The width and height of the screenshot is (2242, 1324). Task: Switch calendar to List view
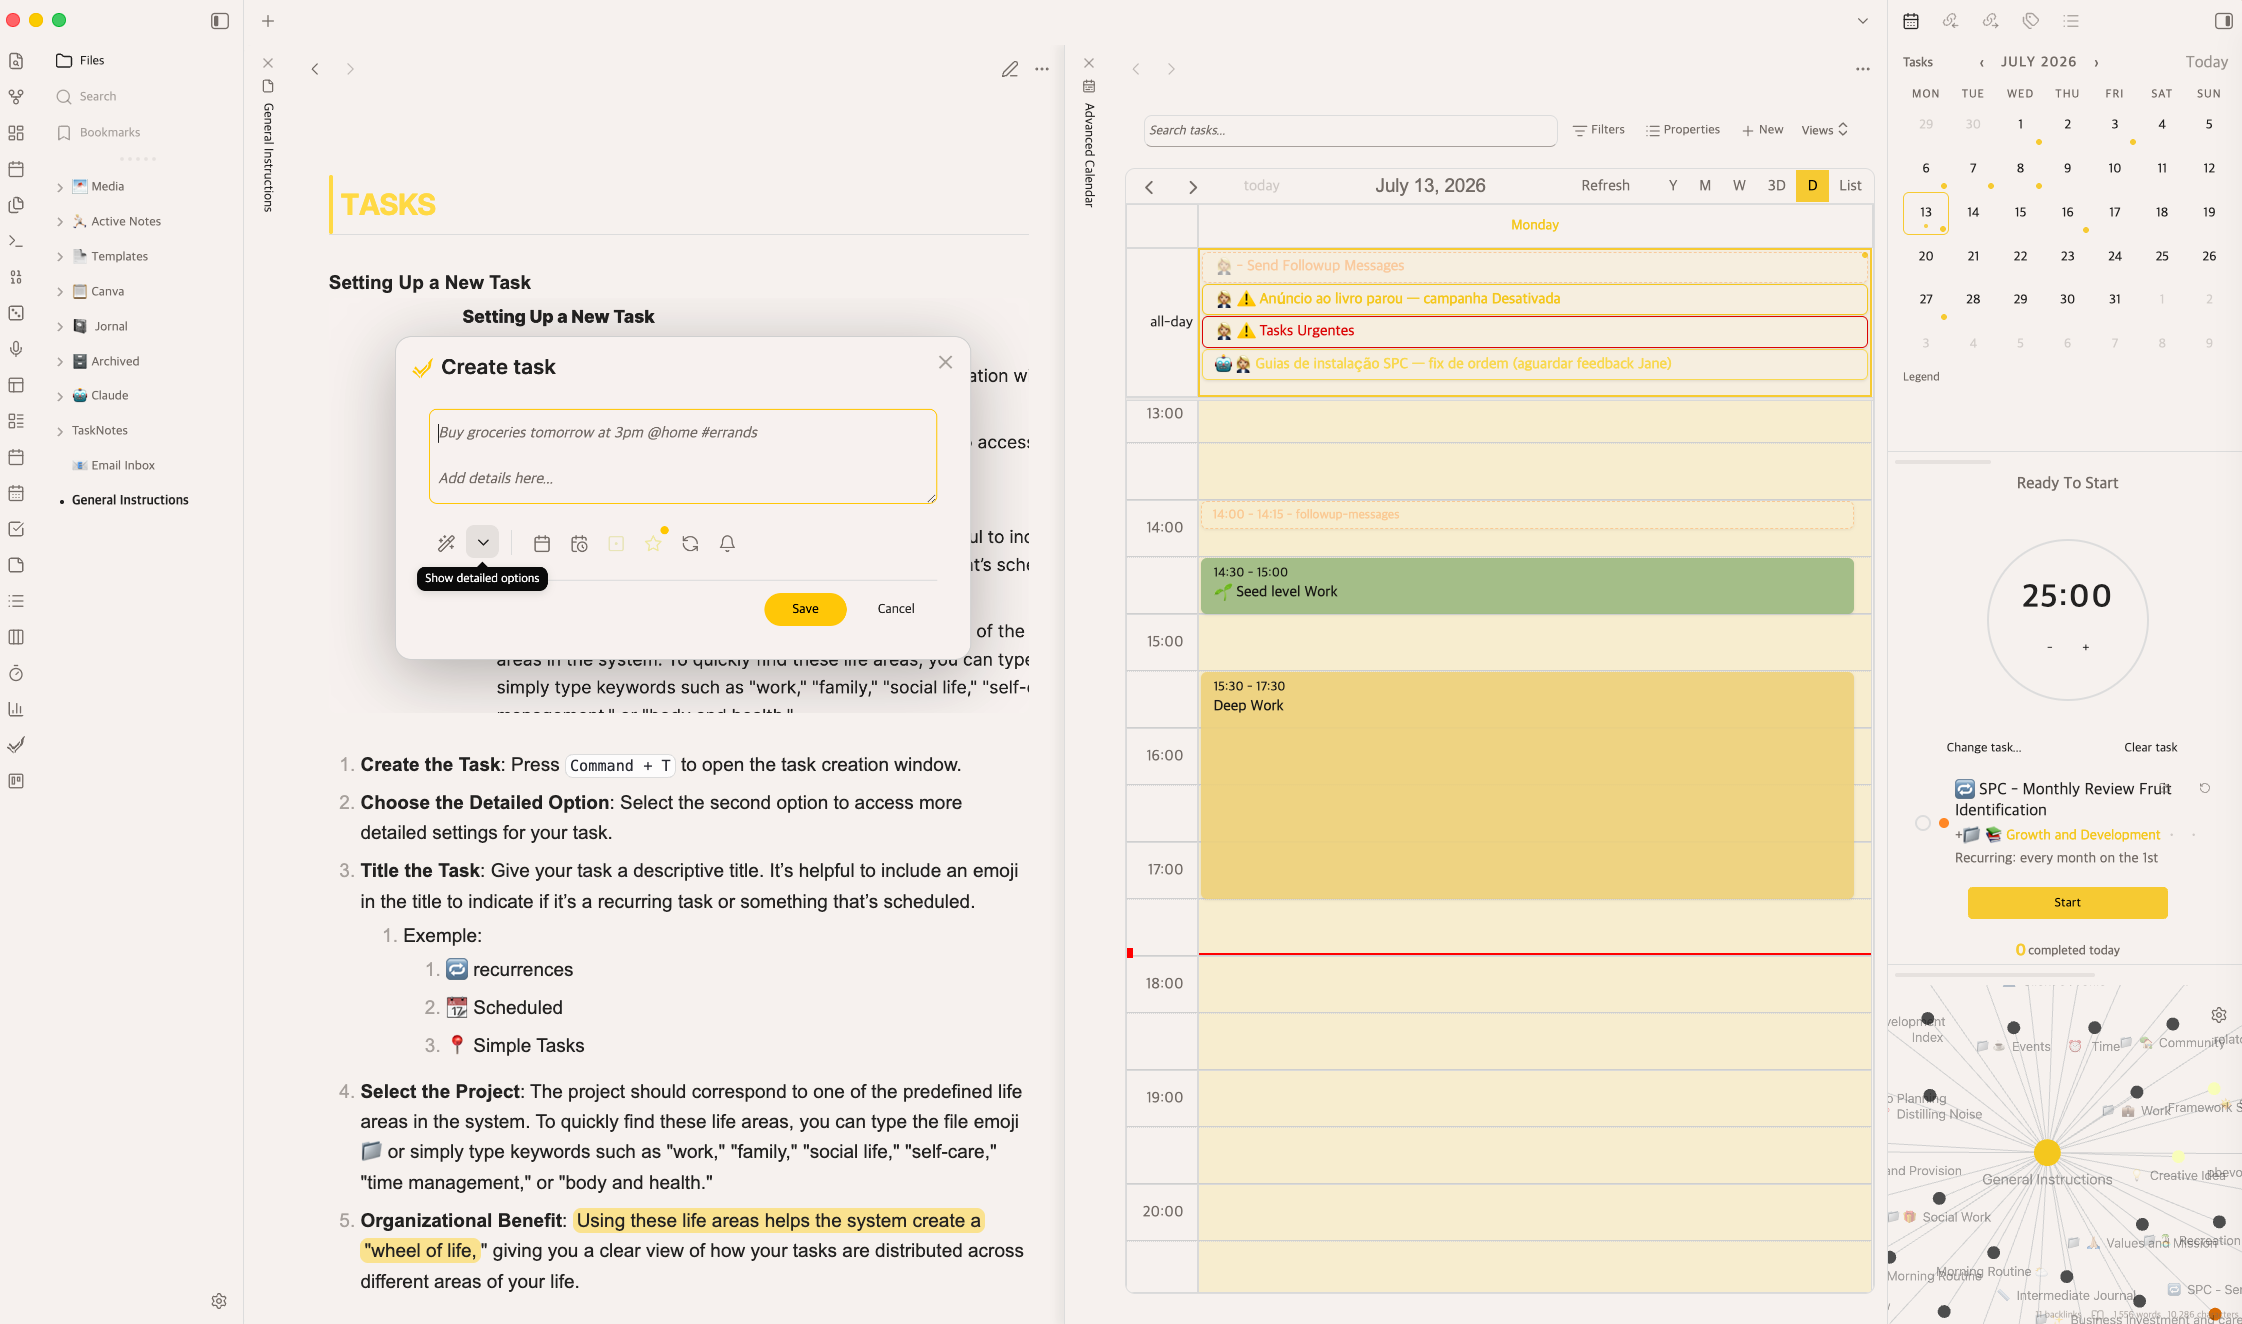pos(1850,185)
